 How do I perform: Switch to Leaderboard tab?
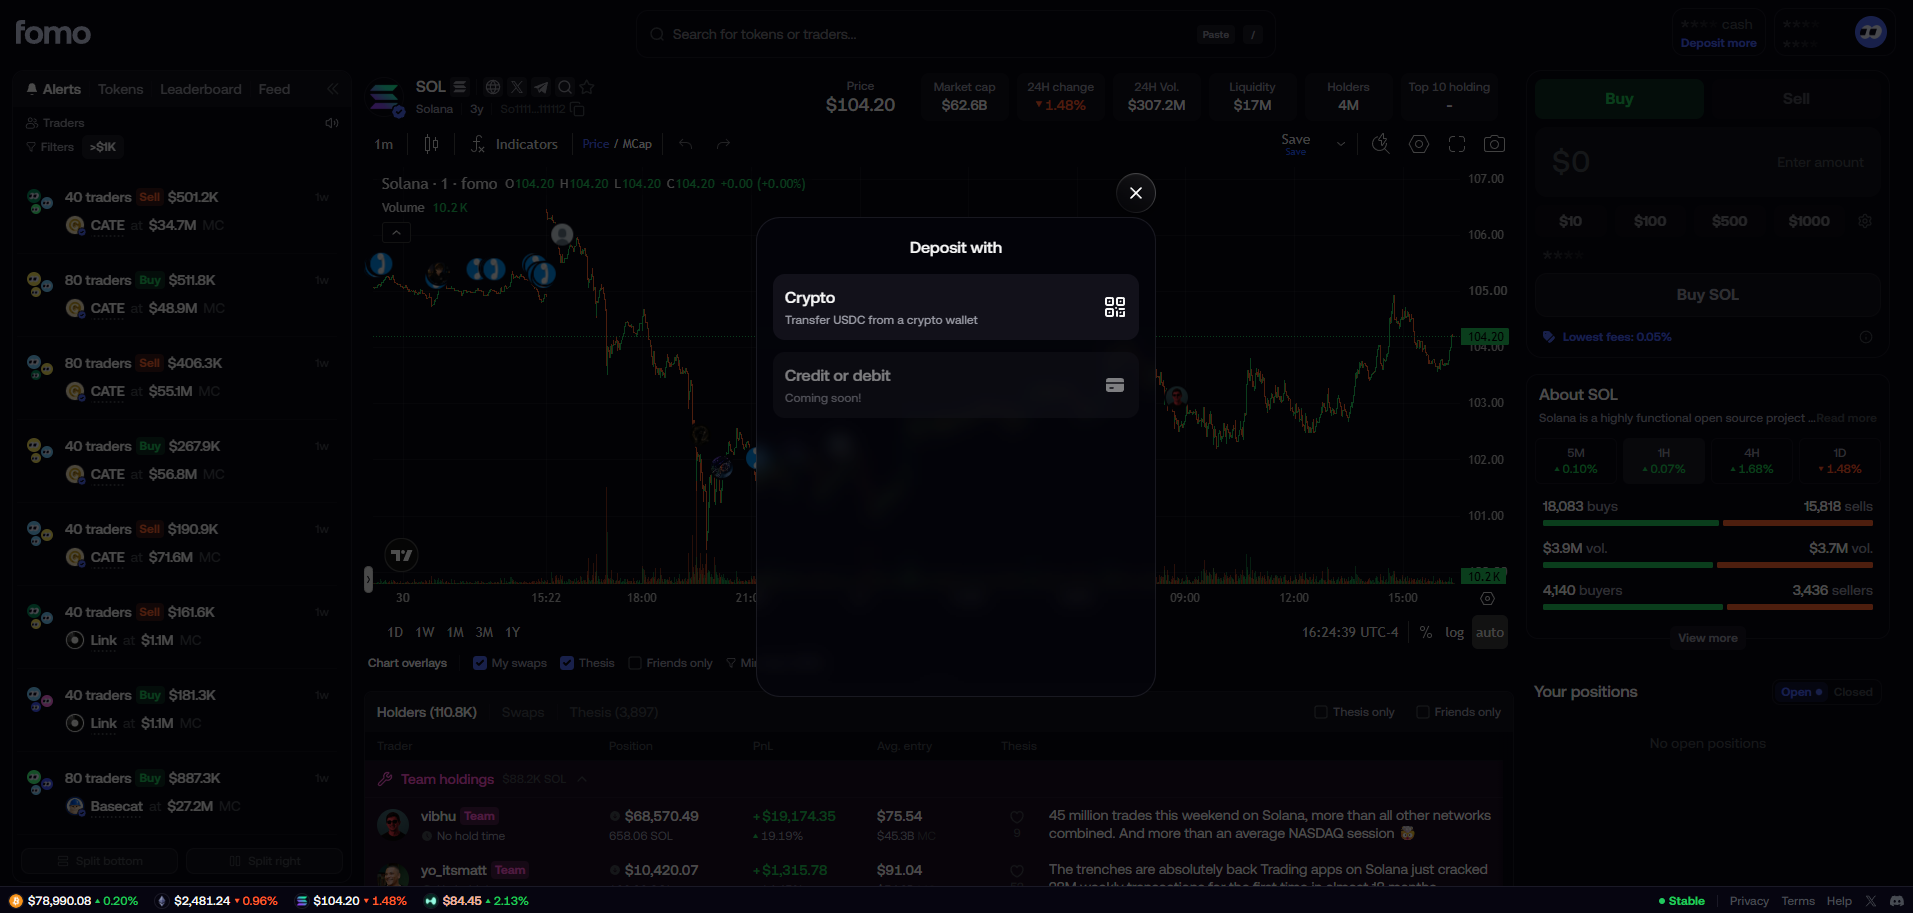[200, 89]
